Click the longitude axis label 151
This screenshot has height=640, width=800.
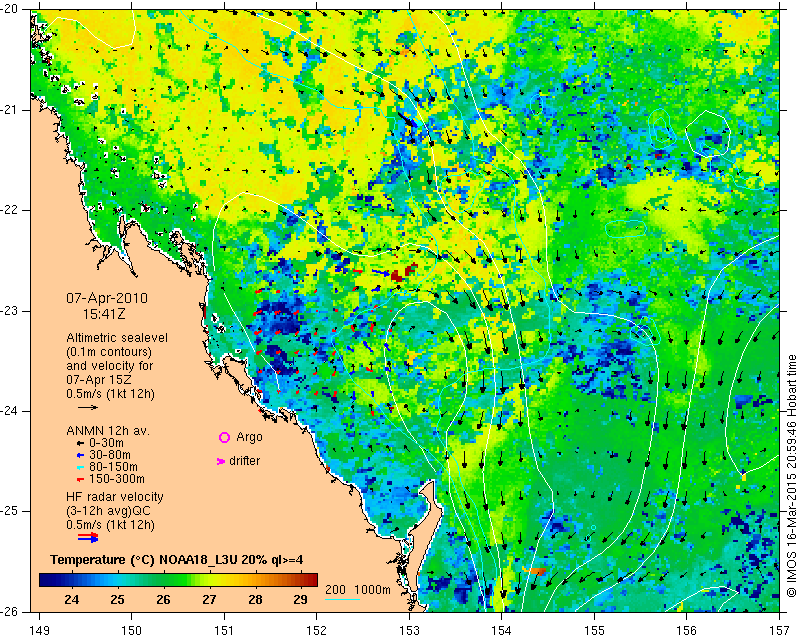(x=224, y=630)
